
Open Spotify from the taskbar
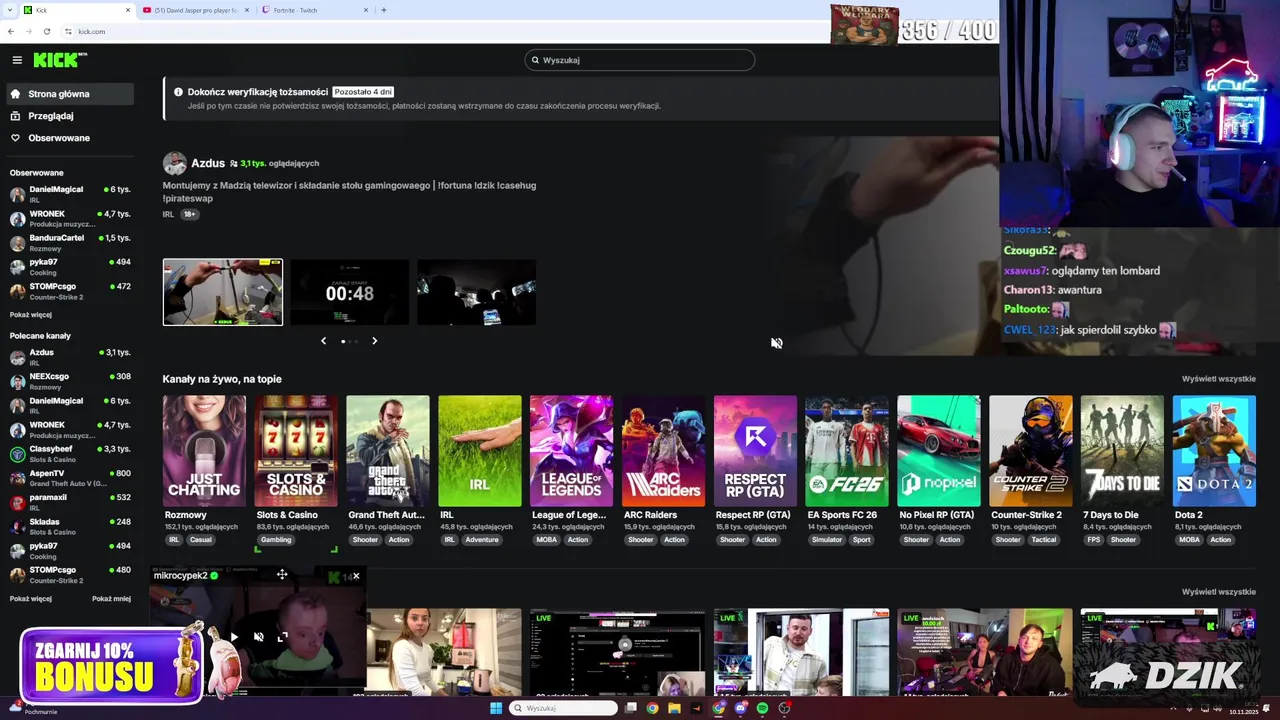(762, 708)
